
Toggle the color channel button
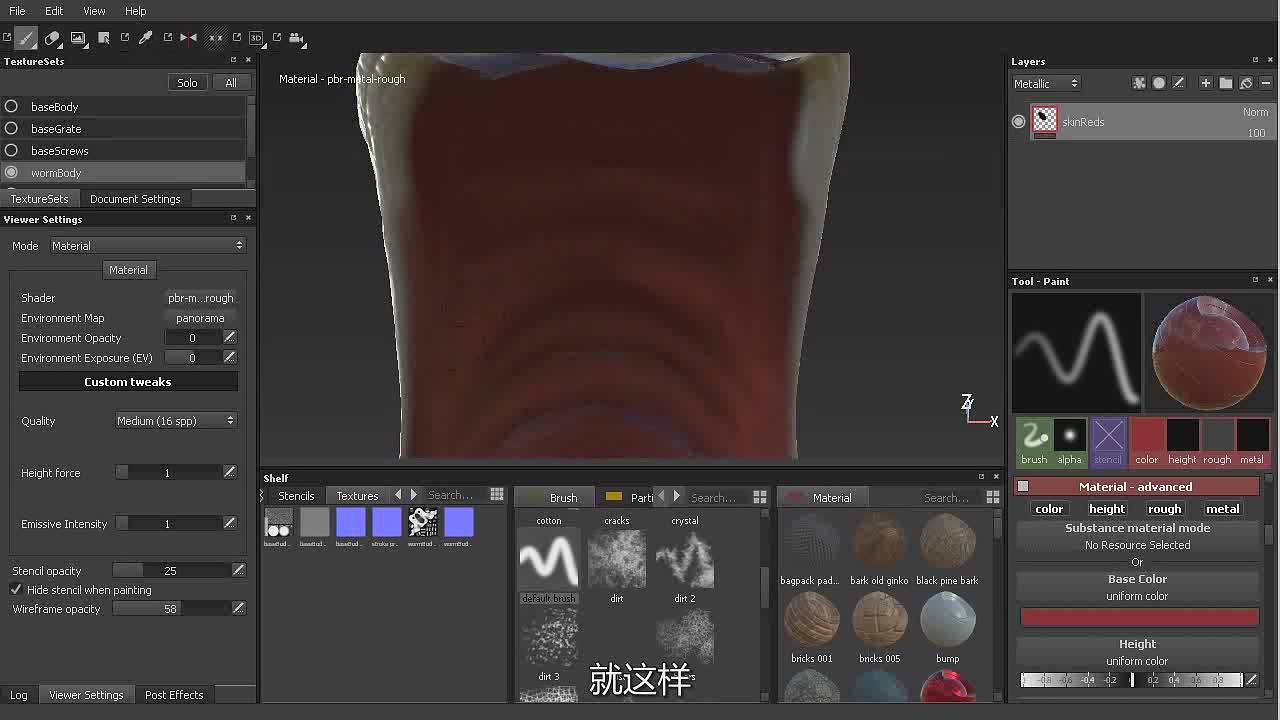point(1049,509)
